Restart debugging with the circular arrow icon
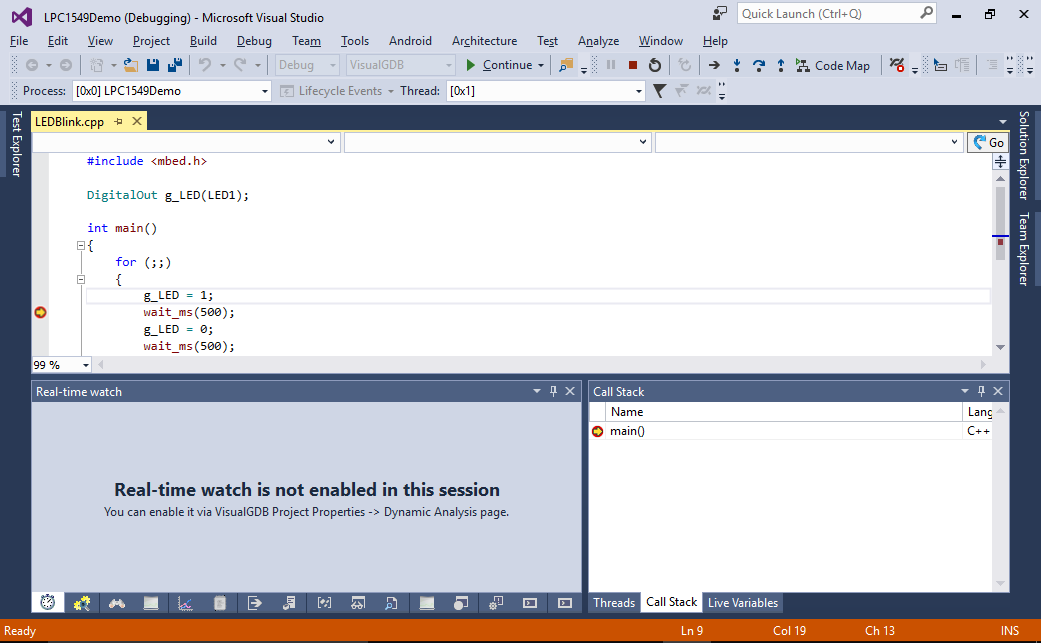Screen dimensions: 1041x643 click(x=655, y=65)
